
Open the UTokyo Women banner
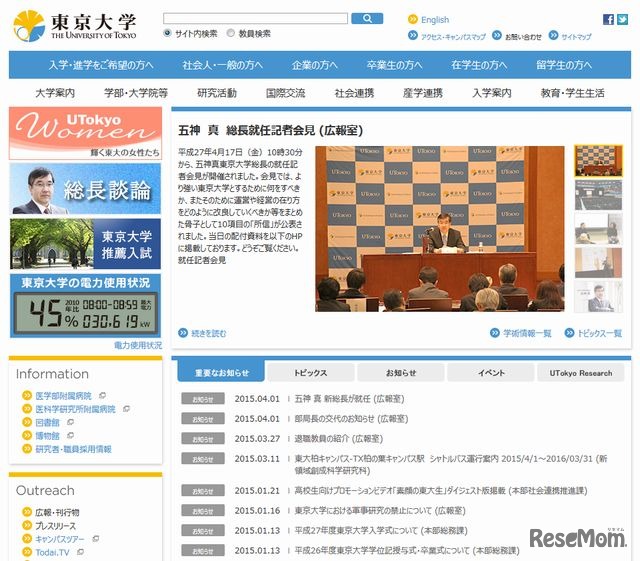[85, 133]
